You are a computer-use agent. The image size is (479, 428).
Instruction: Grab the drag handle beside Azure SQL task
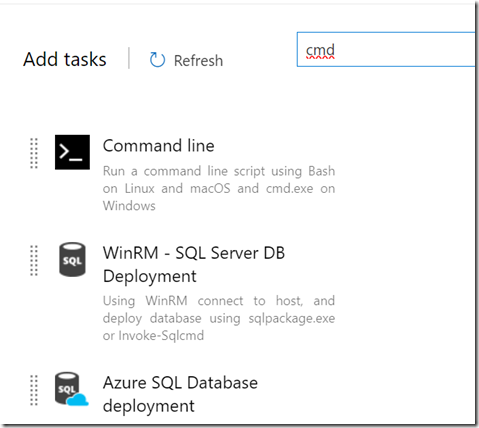(34, 390)
